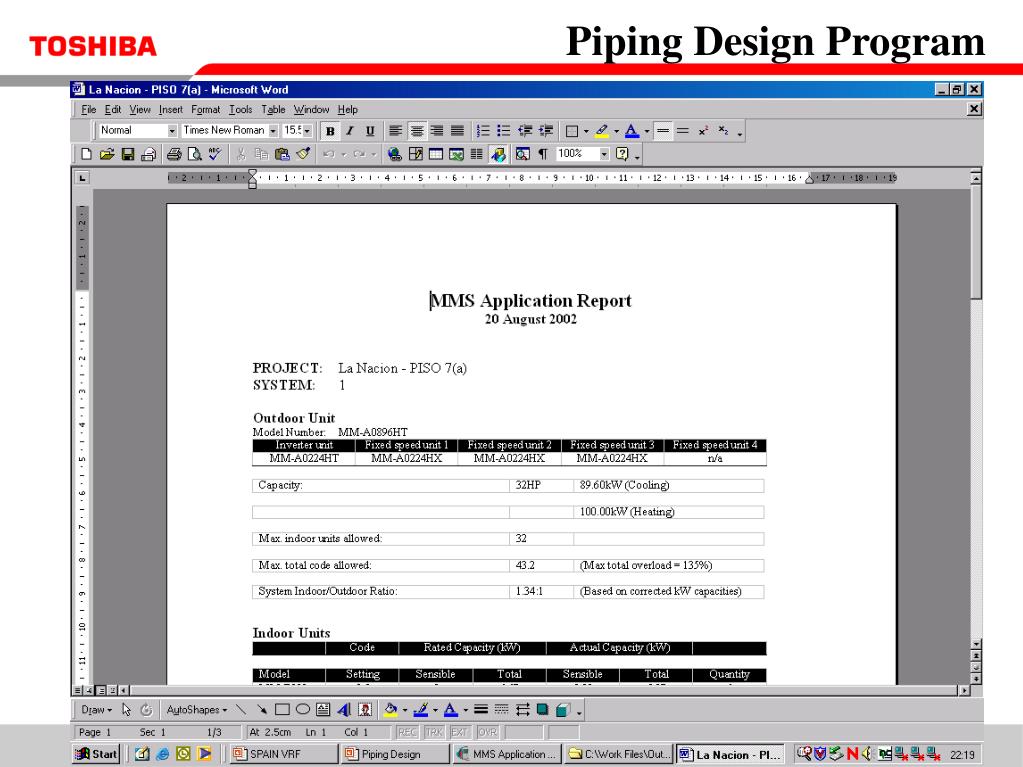The image size is (1023, 767).
Task: Open the Draw menu dropdown
Action: coord(96,710)
